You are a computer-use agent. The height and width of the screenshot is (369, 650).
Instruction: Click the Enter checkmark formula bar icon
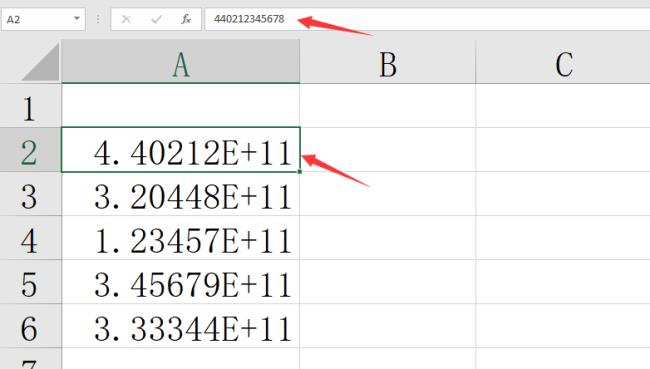pyautogui.click(x=156, y=19)
